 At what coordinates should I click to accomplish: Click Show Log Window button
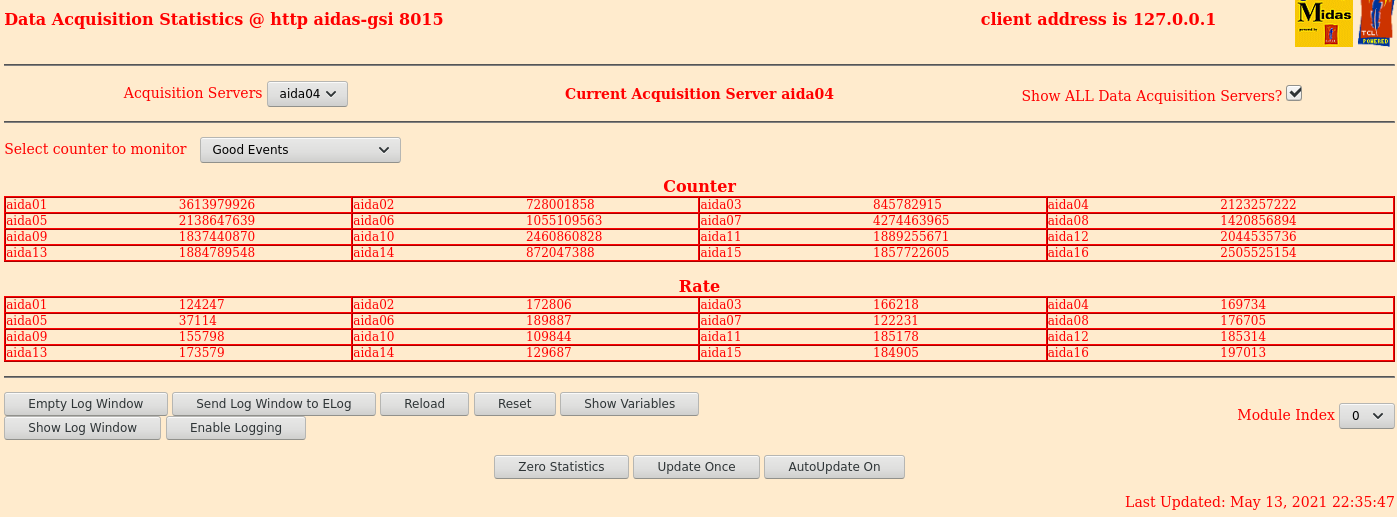[83, 428]
